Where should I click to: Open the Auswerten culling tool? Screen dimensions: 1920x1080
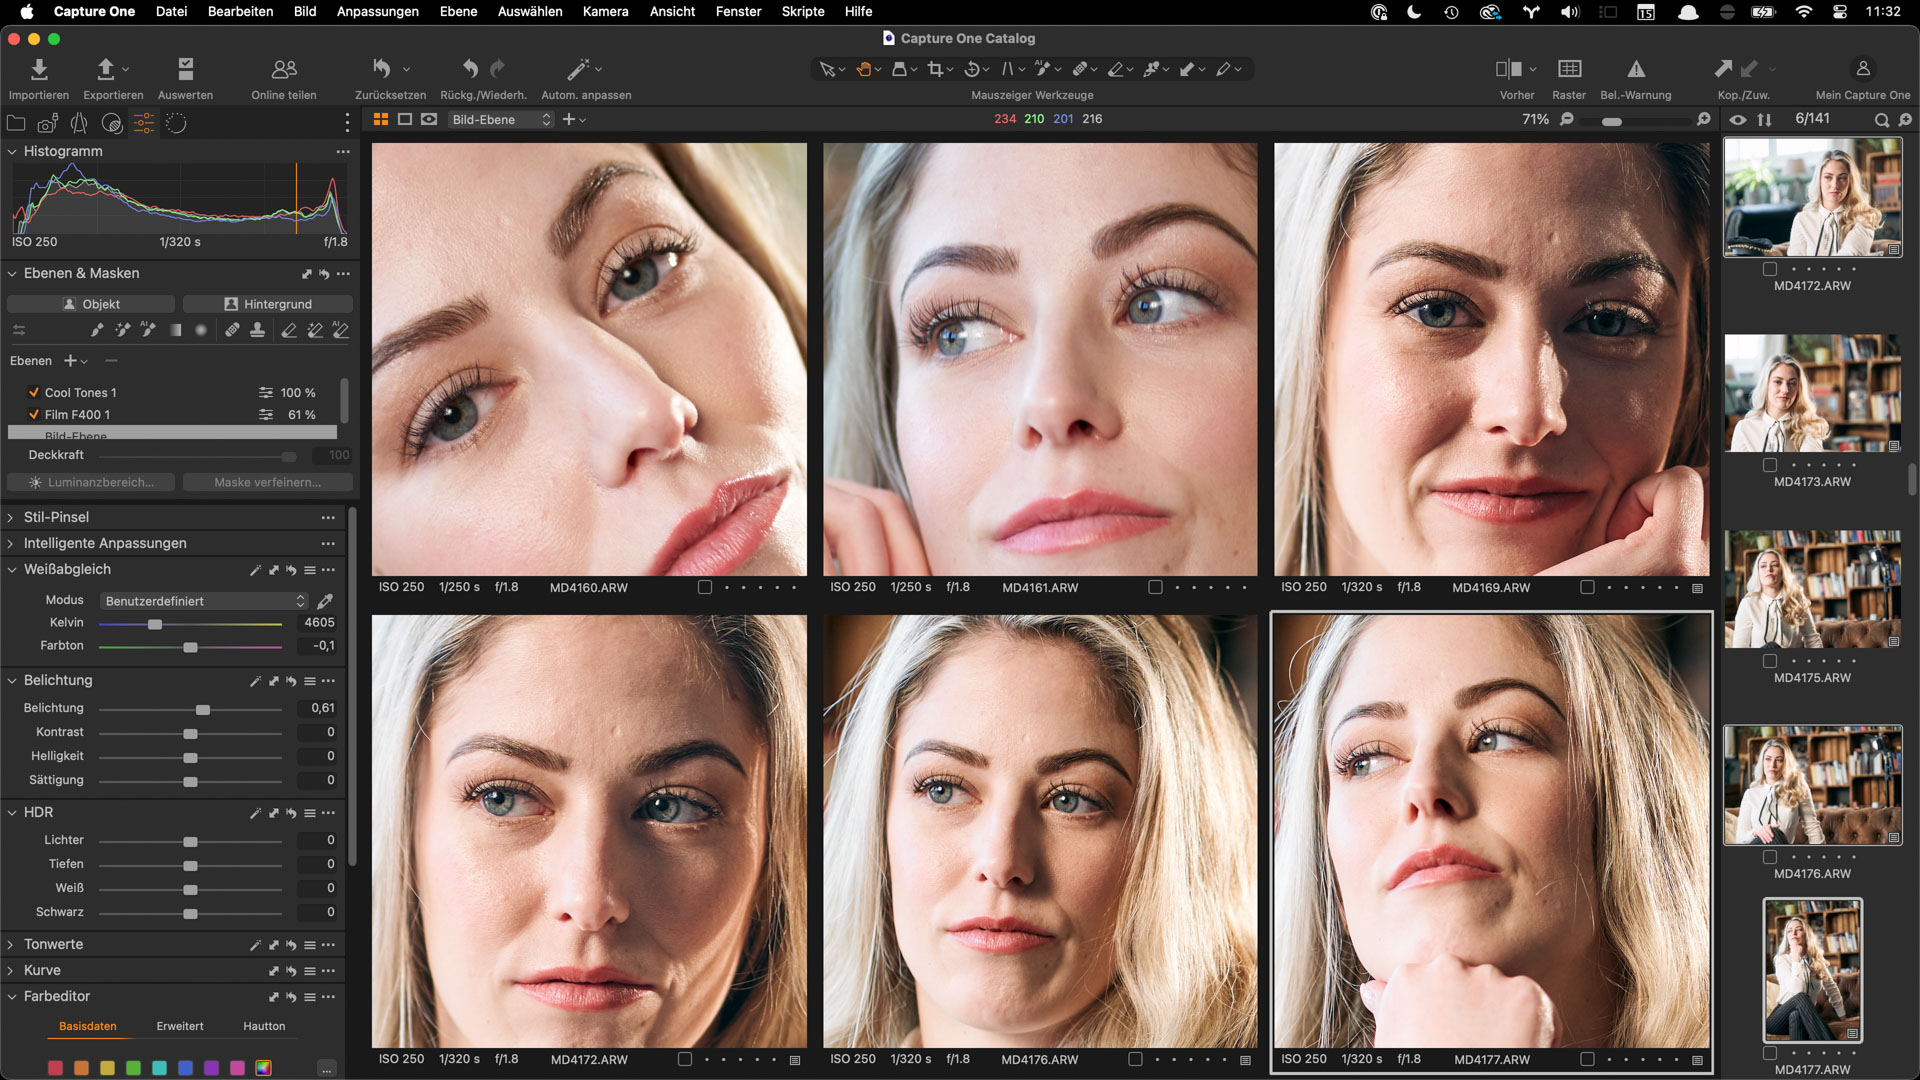185,69
